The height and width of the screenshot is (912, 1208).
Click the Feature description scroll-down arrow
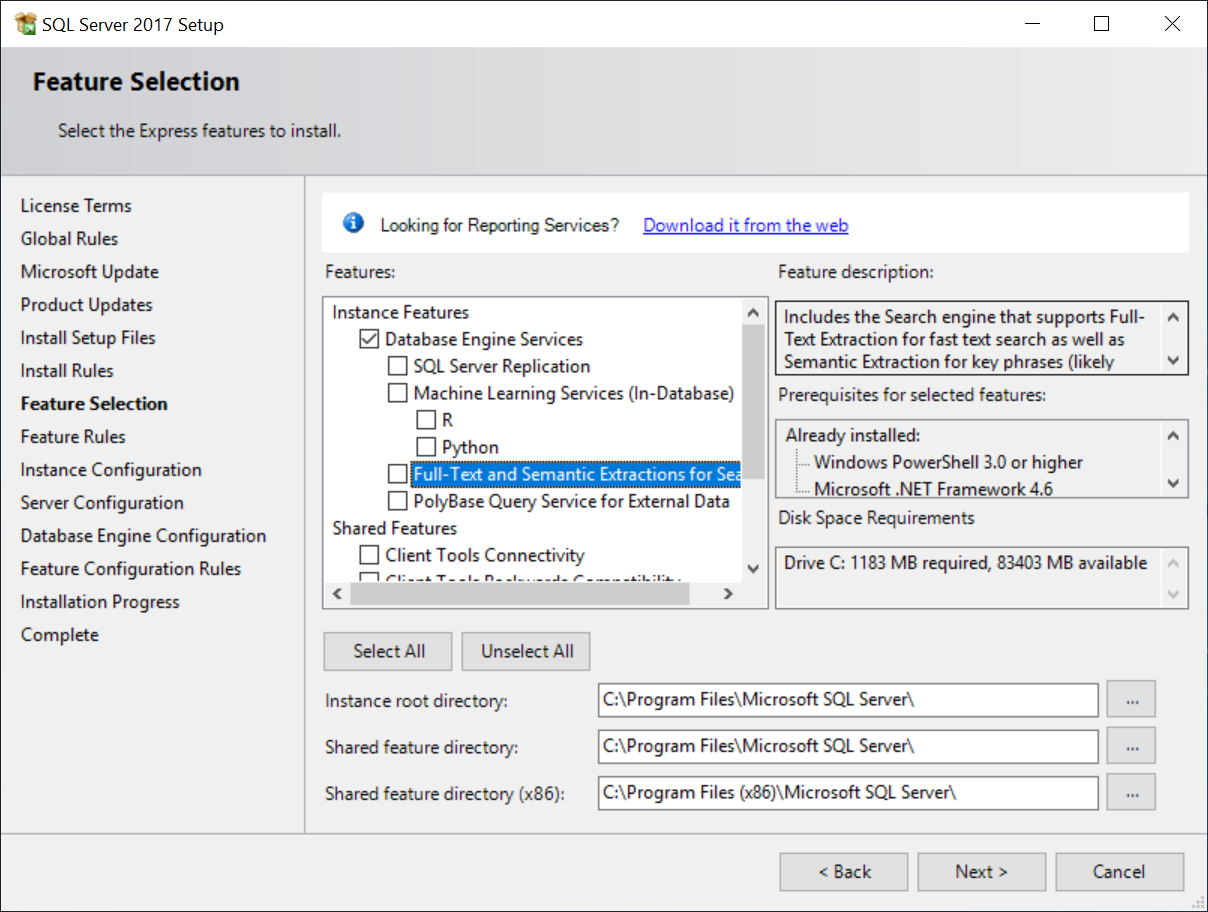(1173, 360)
